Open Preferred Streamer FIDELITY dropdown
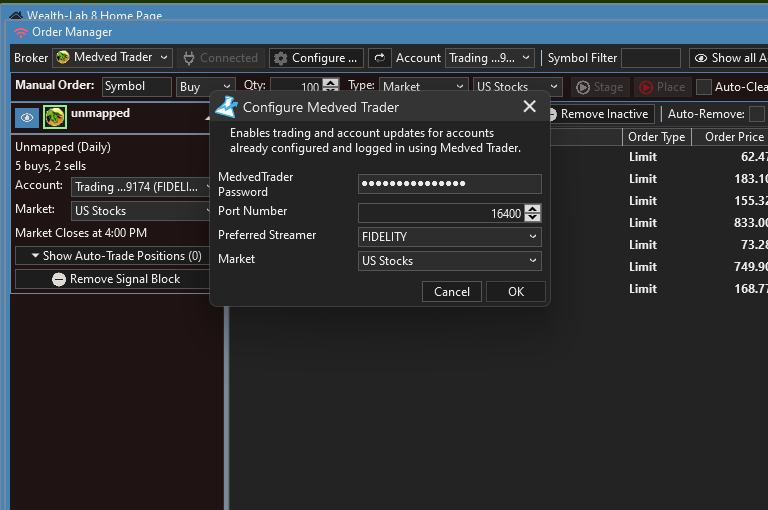Image resolution: width=768 pixels, height=510 pixels. (449, 237)
